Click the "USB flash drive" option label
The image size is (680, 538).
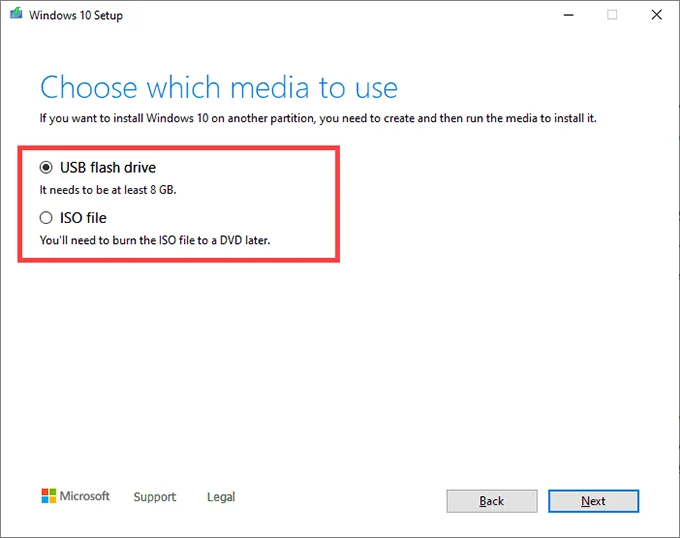(x=109, y=167)
